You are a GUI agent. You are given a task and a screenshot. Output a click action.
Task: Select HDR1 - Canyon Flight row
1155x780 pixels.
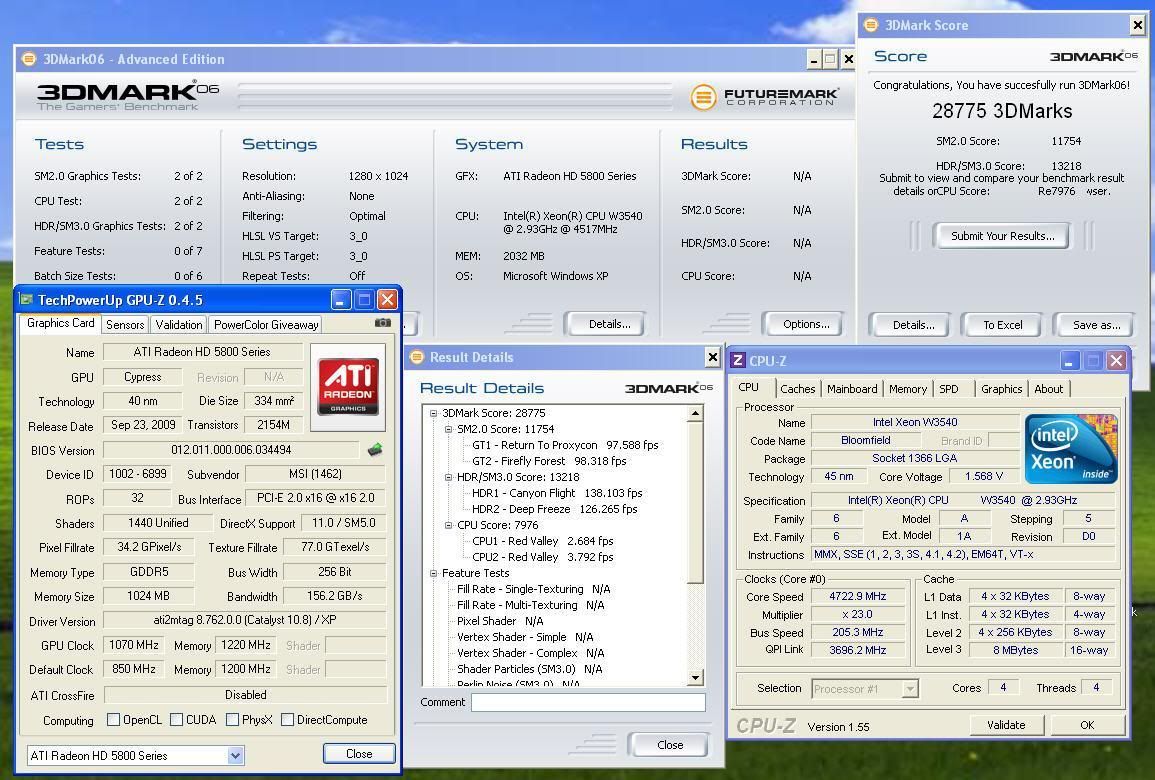[557, 493]
